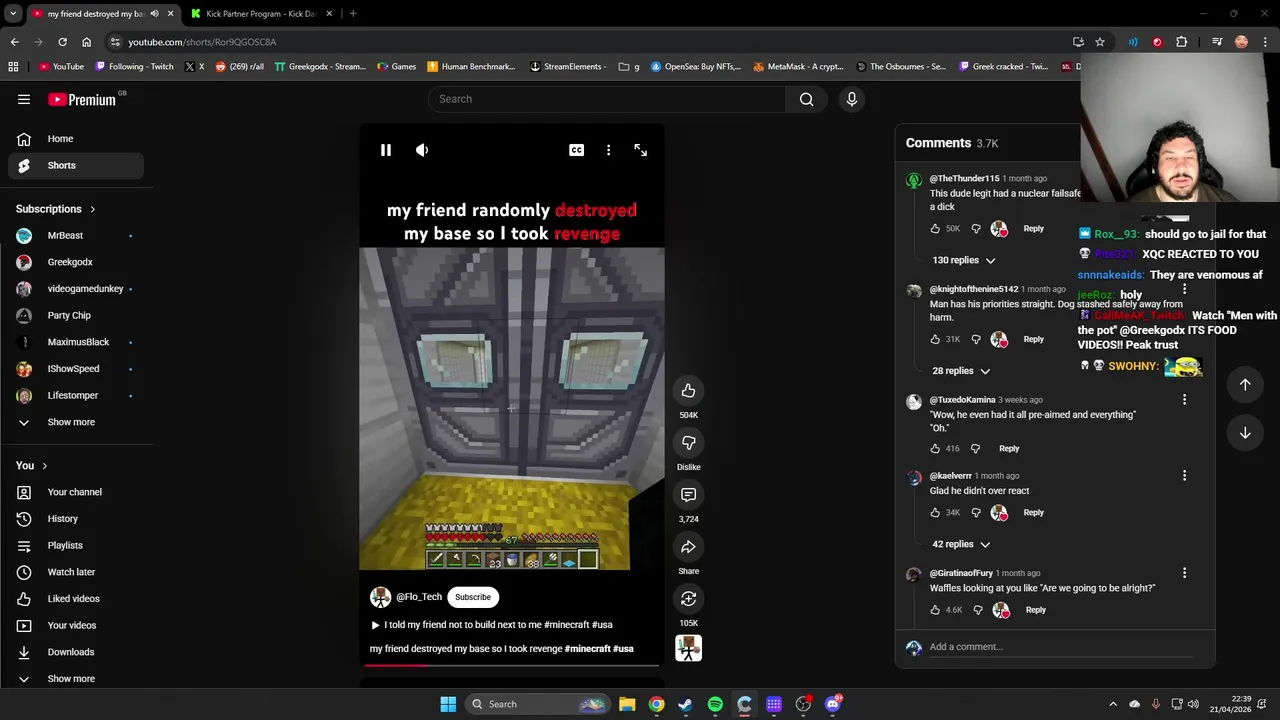Enter fullscreen for the Short
Viewport: 1280px width, 720px height.
coord(641,150)
